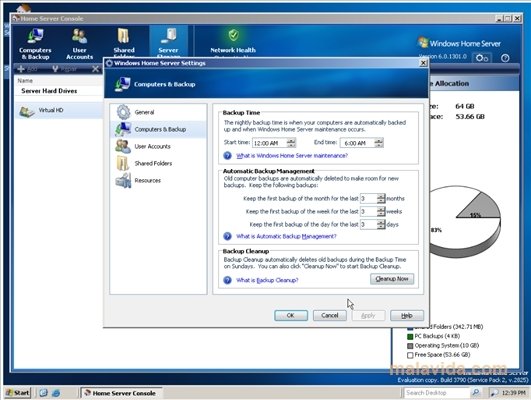The width and height of the screenshot is (531, 400).
Task: Click the Remove X toolbar icon
Action: (x=96, y=69)
